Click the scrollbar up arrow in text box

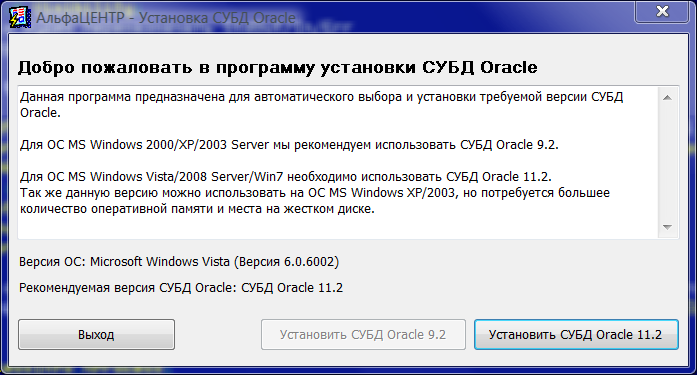pos(667,97)
